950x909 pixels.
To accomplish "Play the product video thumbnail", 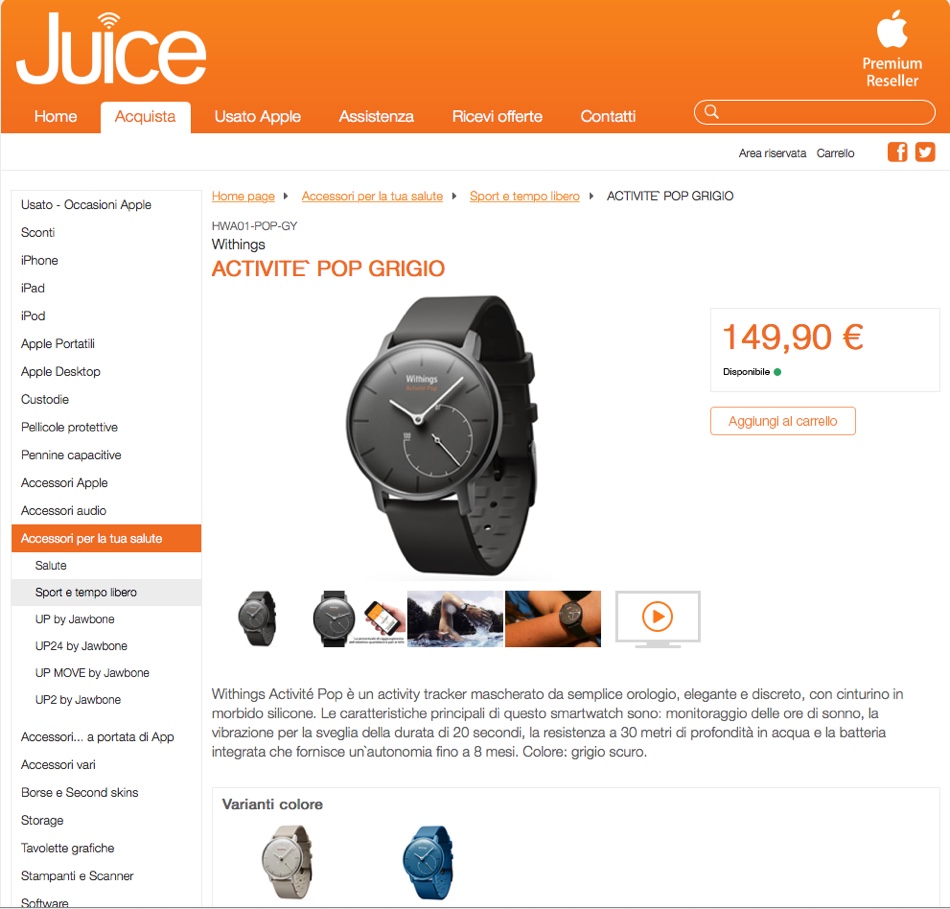I will [657, 618].
